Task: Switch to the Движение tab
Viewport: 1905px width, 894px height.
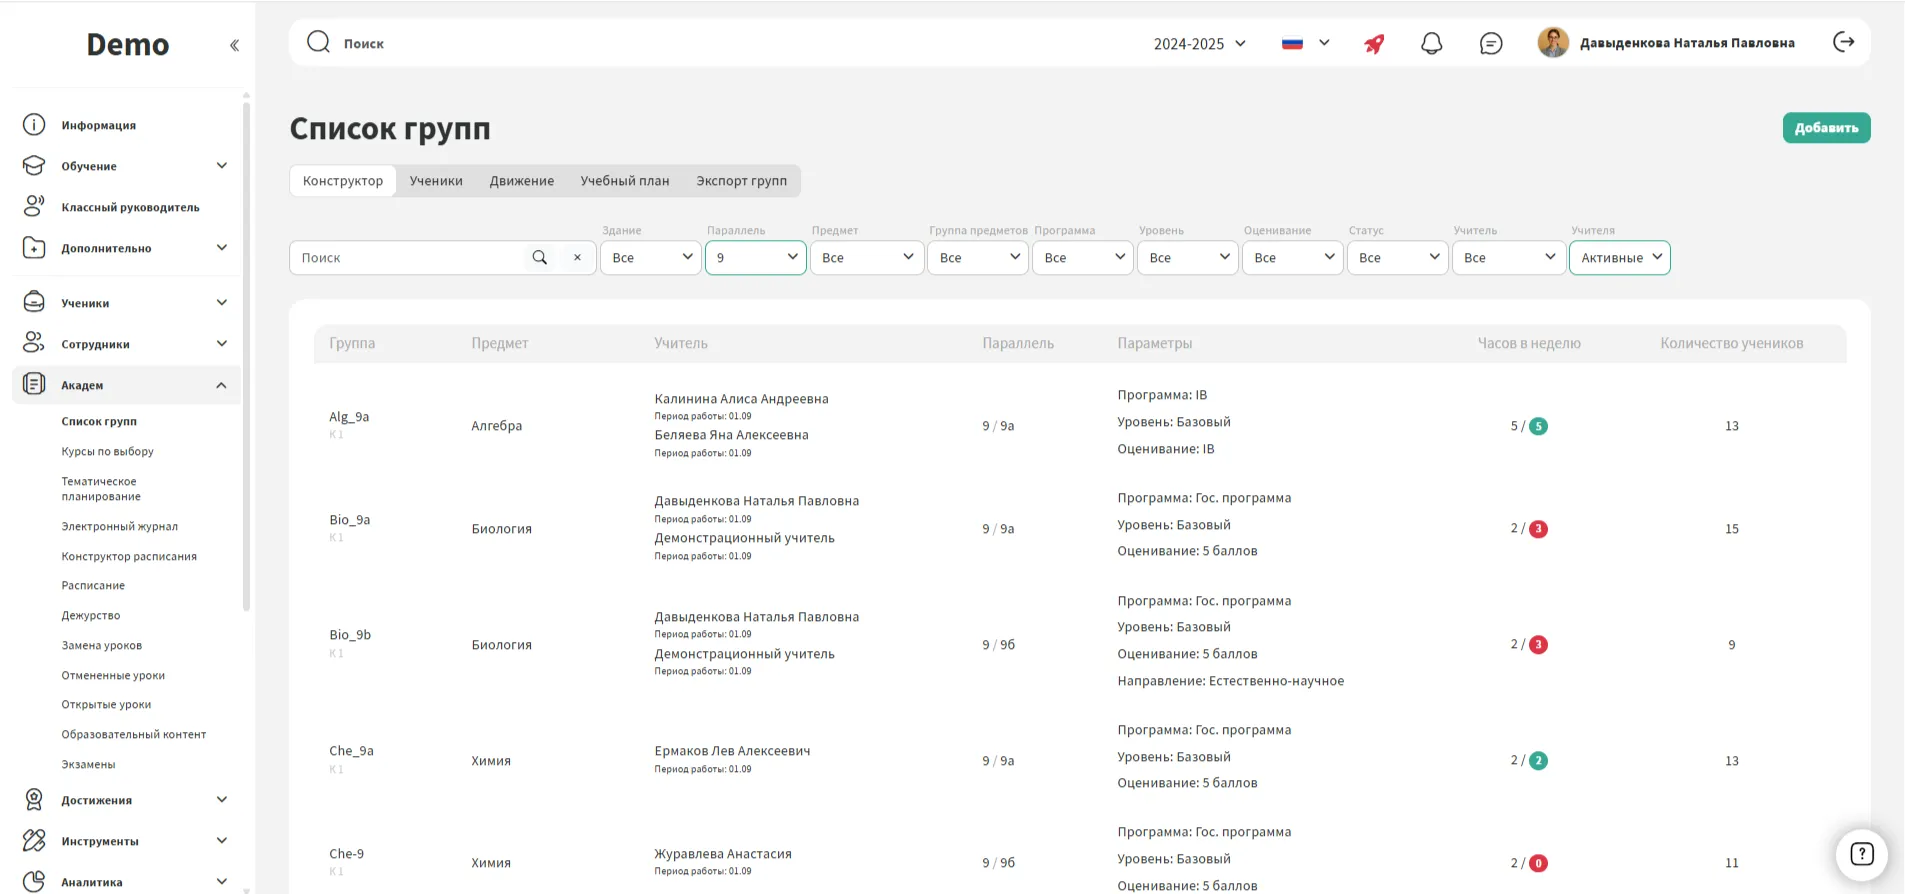Action: (x=521, y=181)
